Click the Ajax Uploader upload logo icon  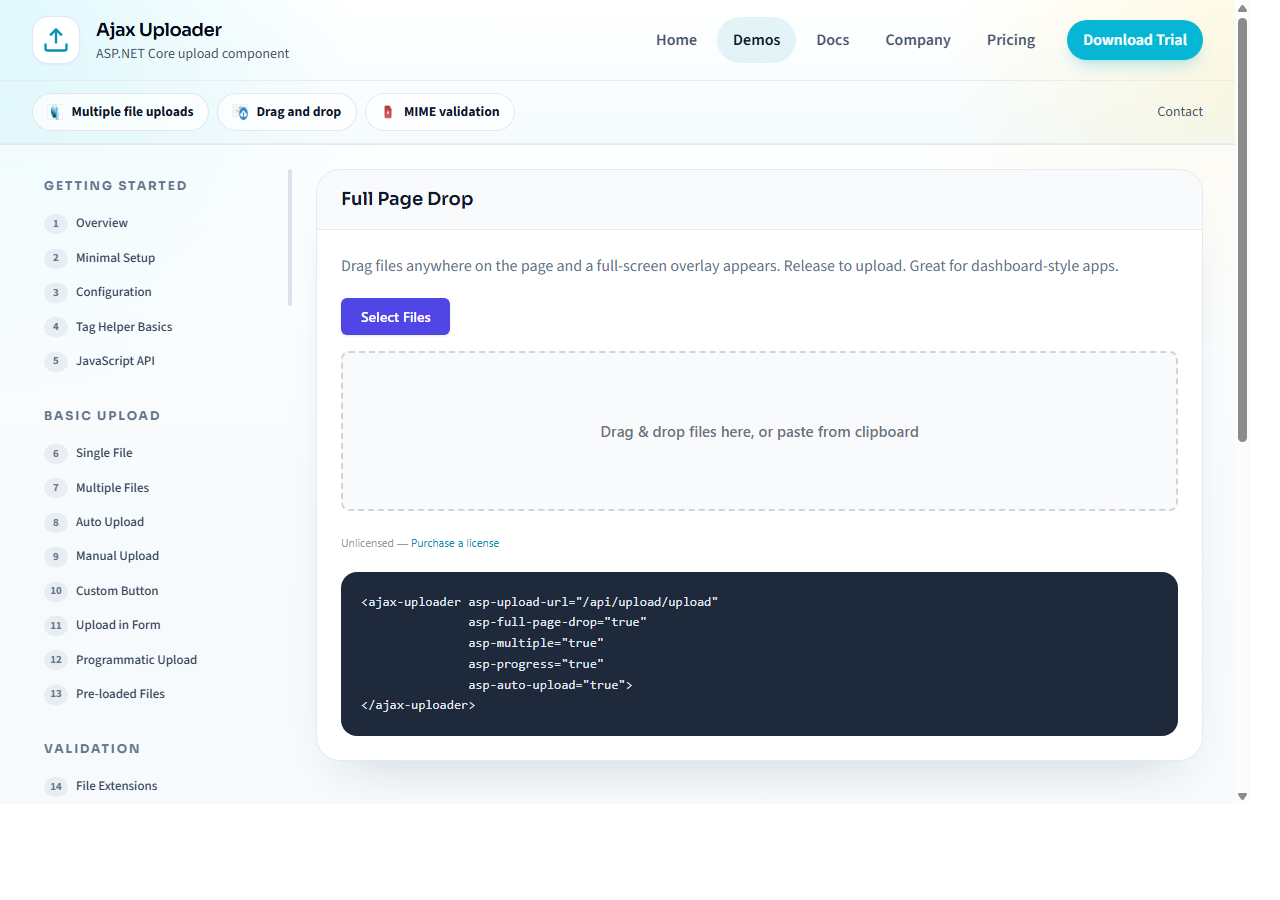click(x=56, y=40)
